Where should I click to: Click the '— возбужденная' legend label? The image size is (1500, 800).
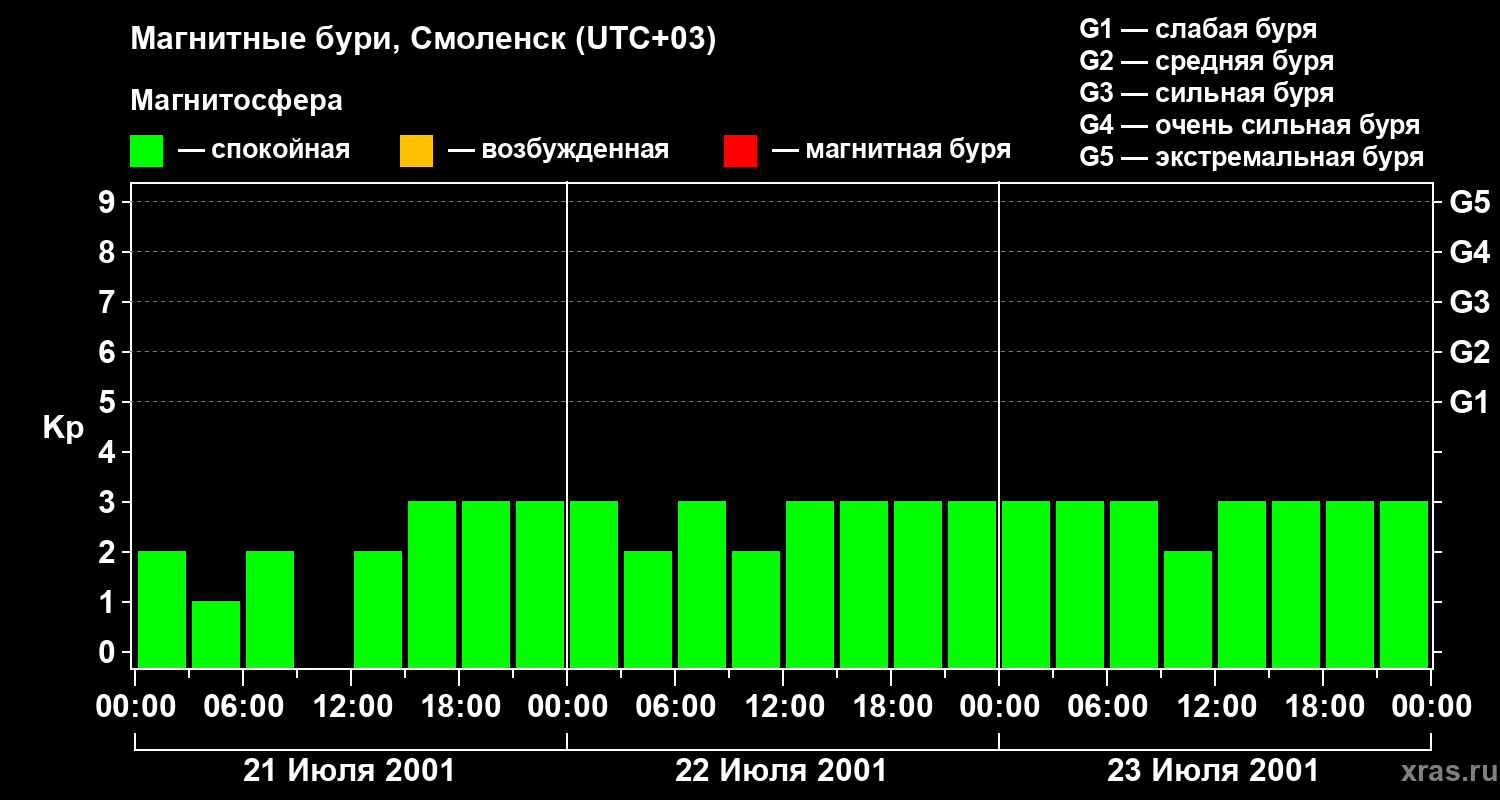[x=558, y=151]
